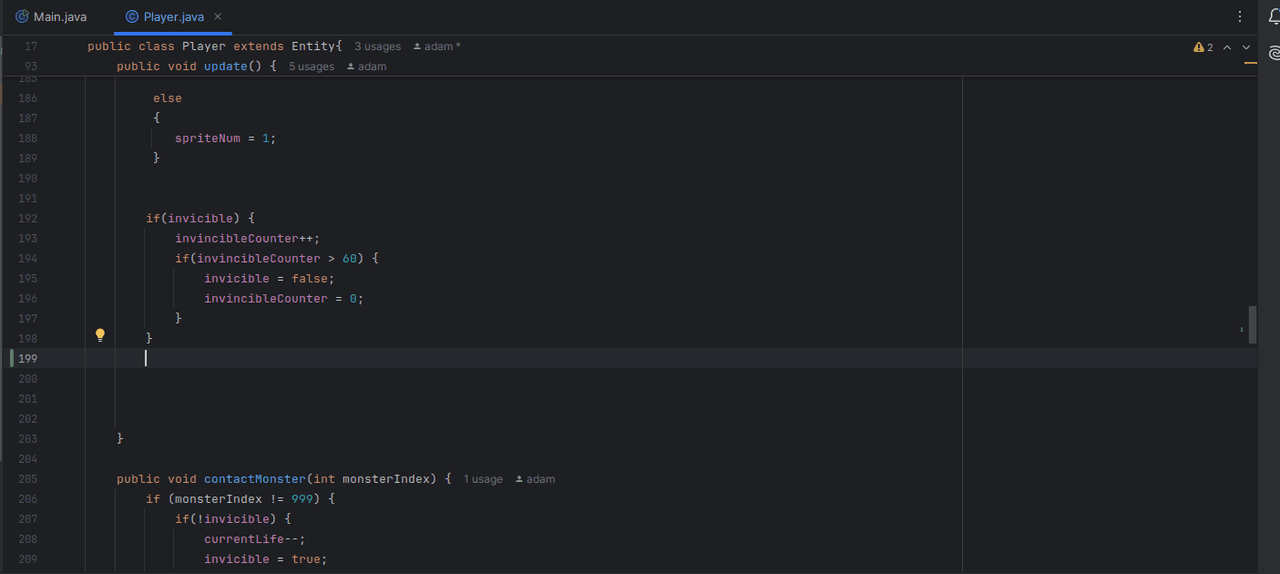Click the 1 usage hint for contactMonster

[x=482, y=479]
